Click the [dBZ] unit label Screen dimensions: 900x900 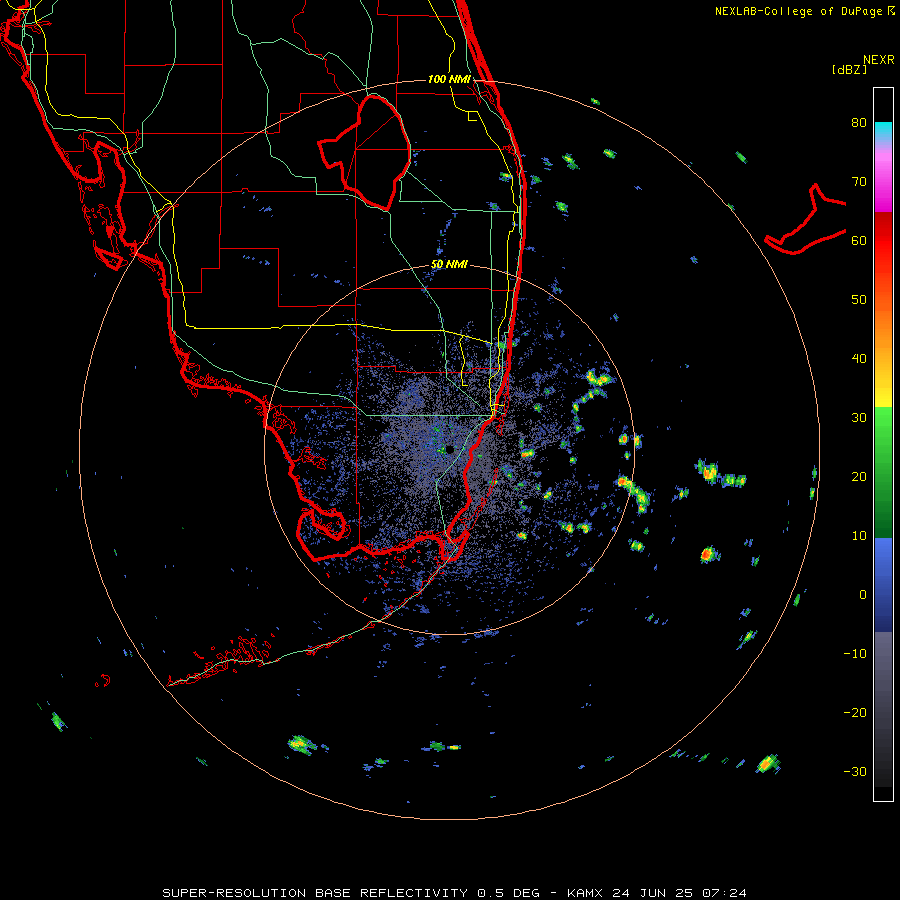point(849,69)
